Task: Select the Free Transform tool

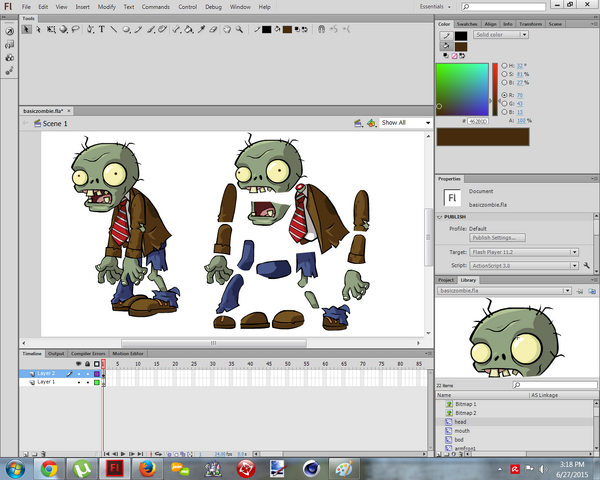Action: [51, 29]
